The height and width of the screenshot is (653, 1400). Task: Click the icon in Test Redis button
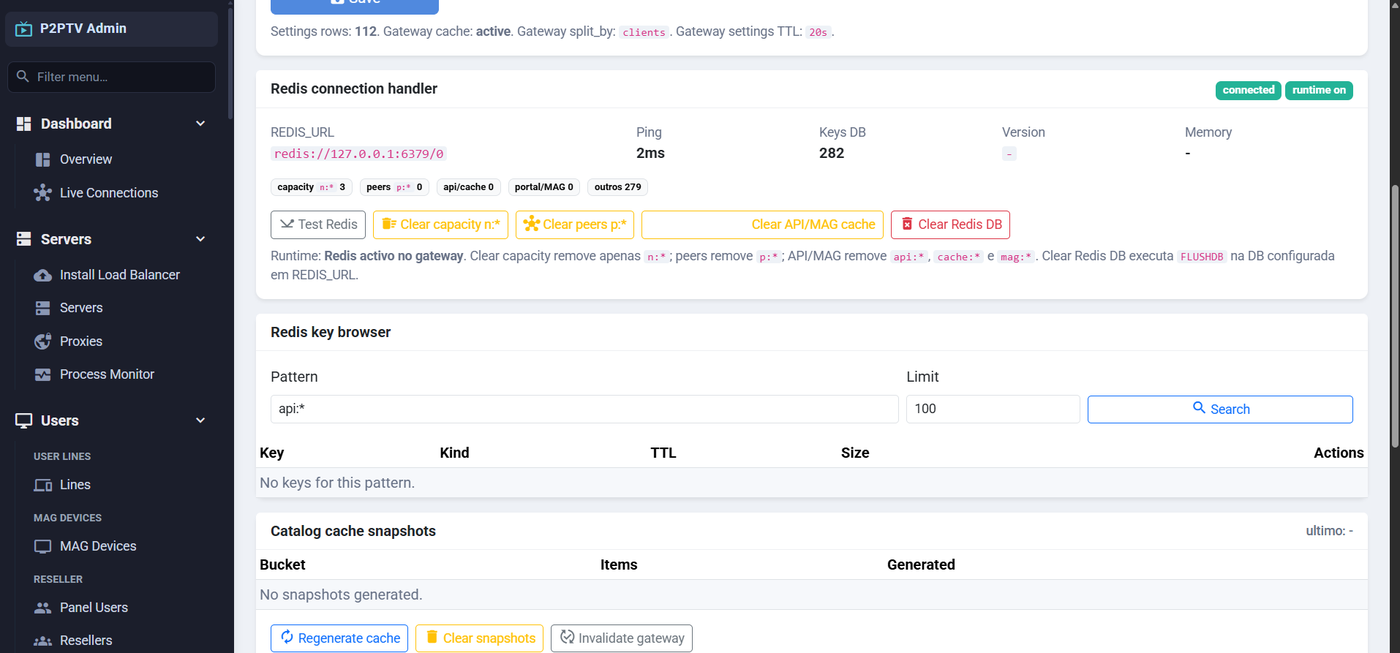pos(287,224)
